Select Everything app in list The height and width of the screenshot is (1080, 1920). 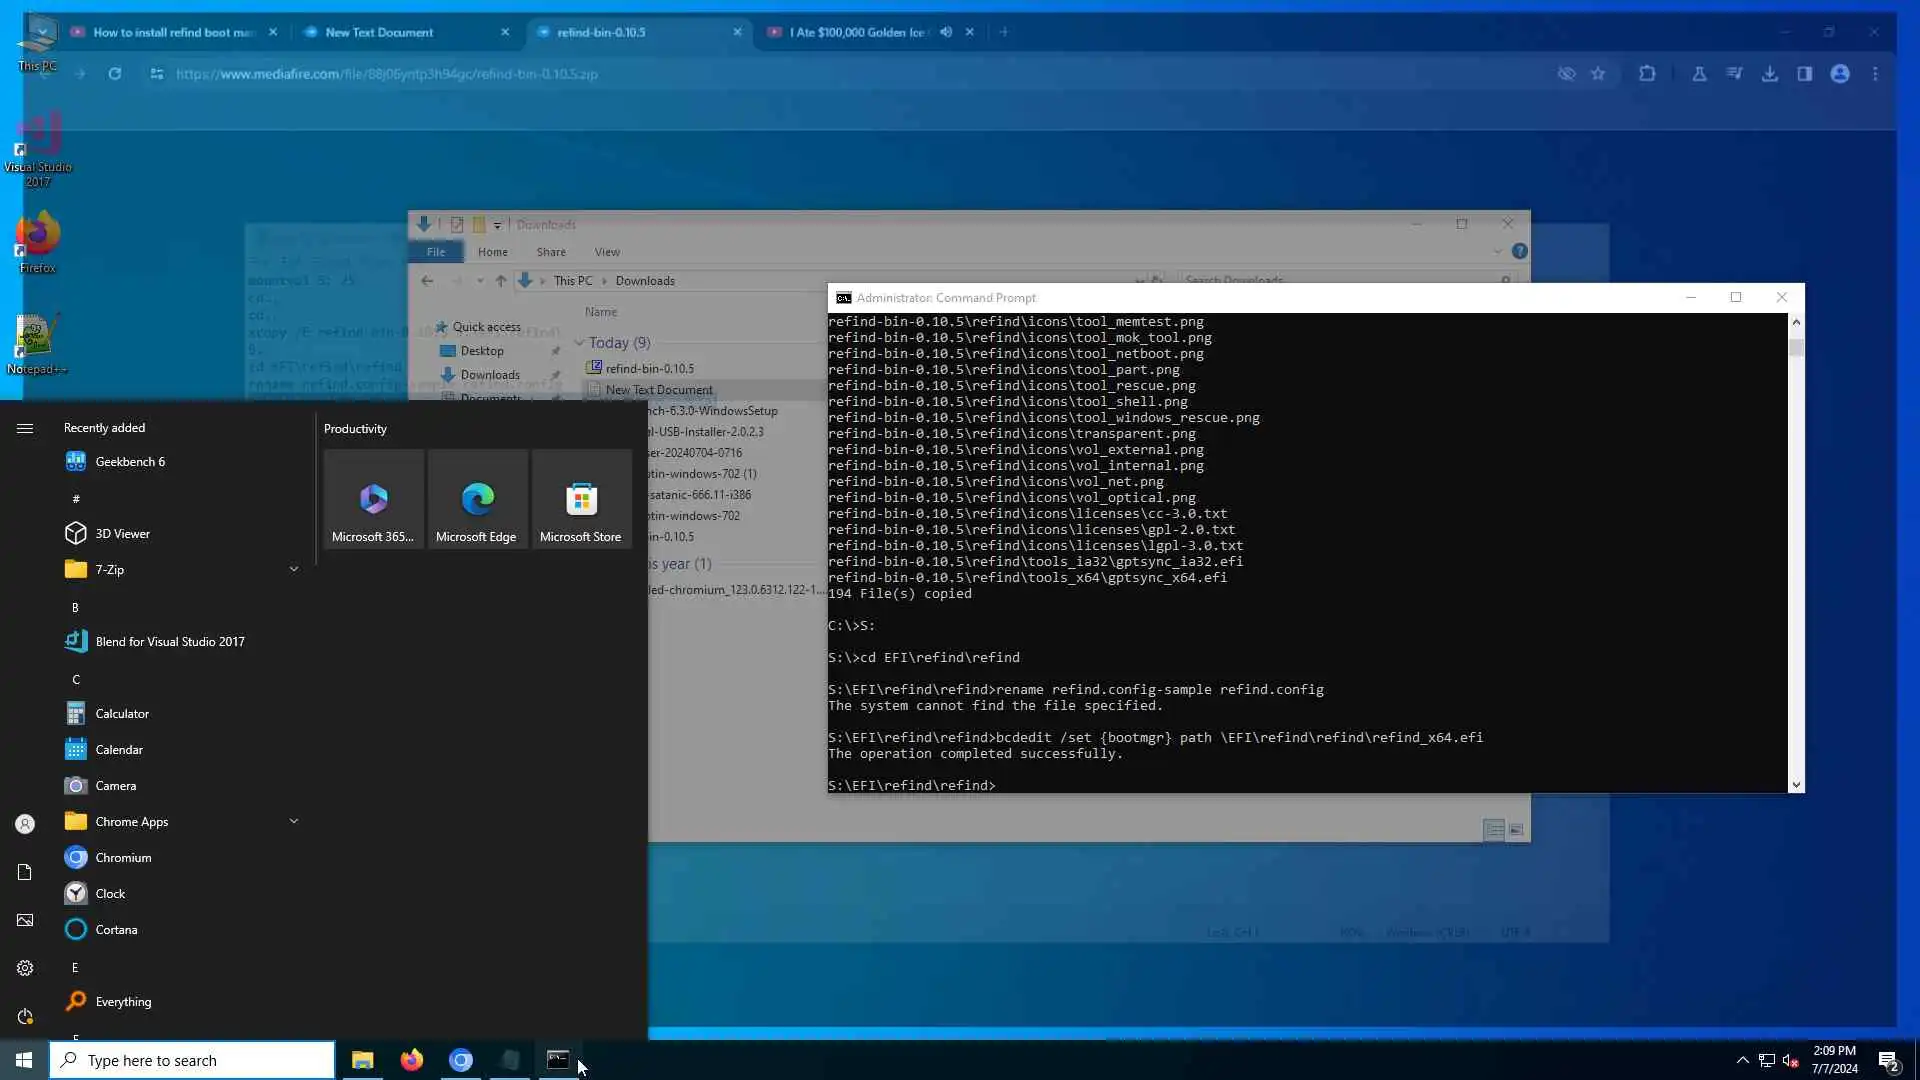pos(123,1001)
